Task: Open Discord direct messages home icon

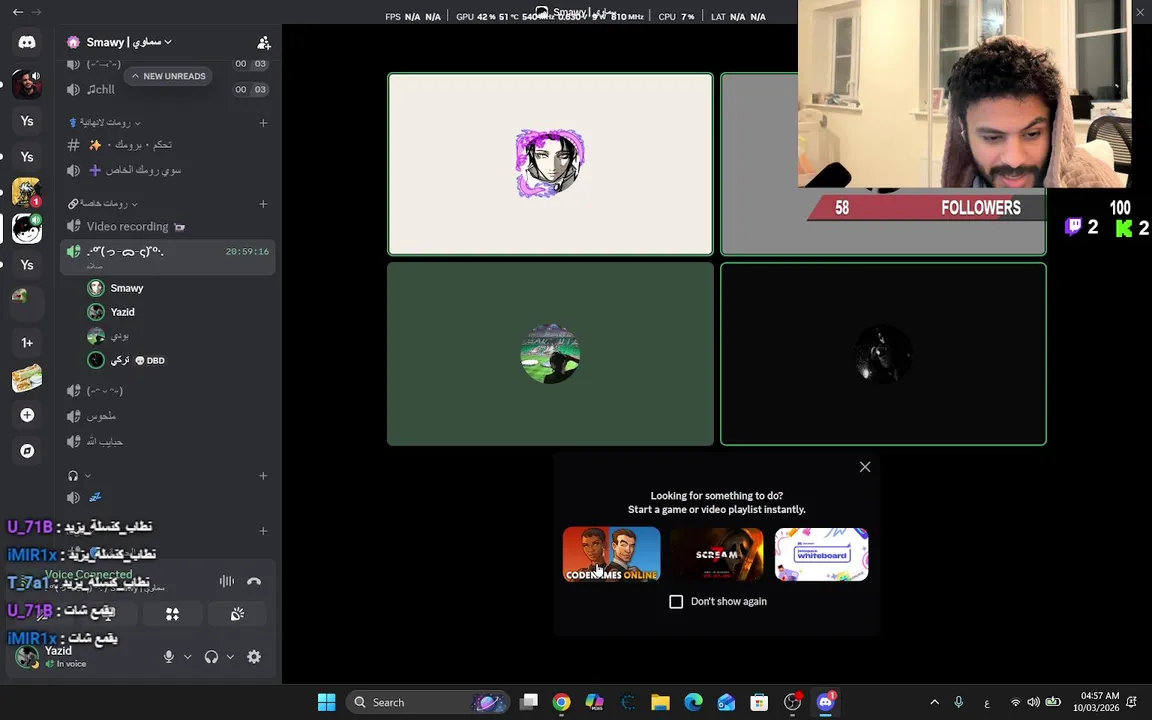Action: pos(26,42)
